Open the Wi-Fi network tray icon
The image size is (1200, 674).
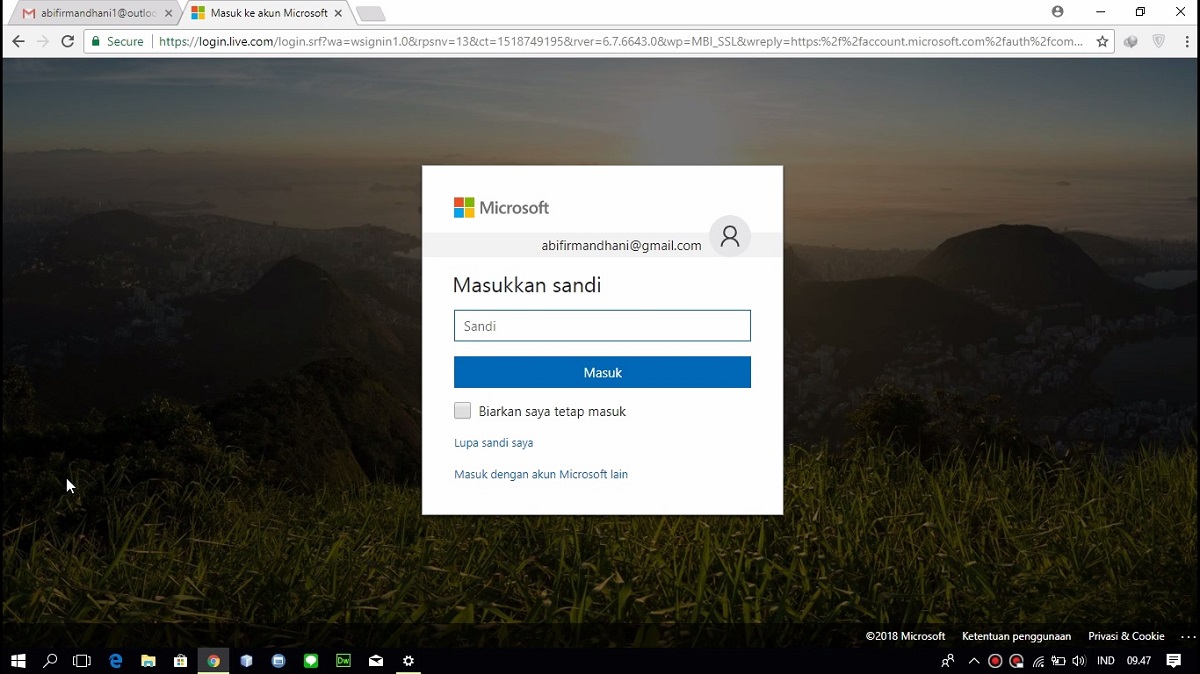click(x=1038, y=661)
